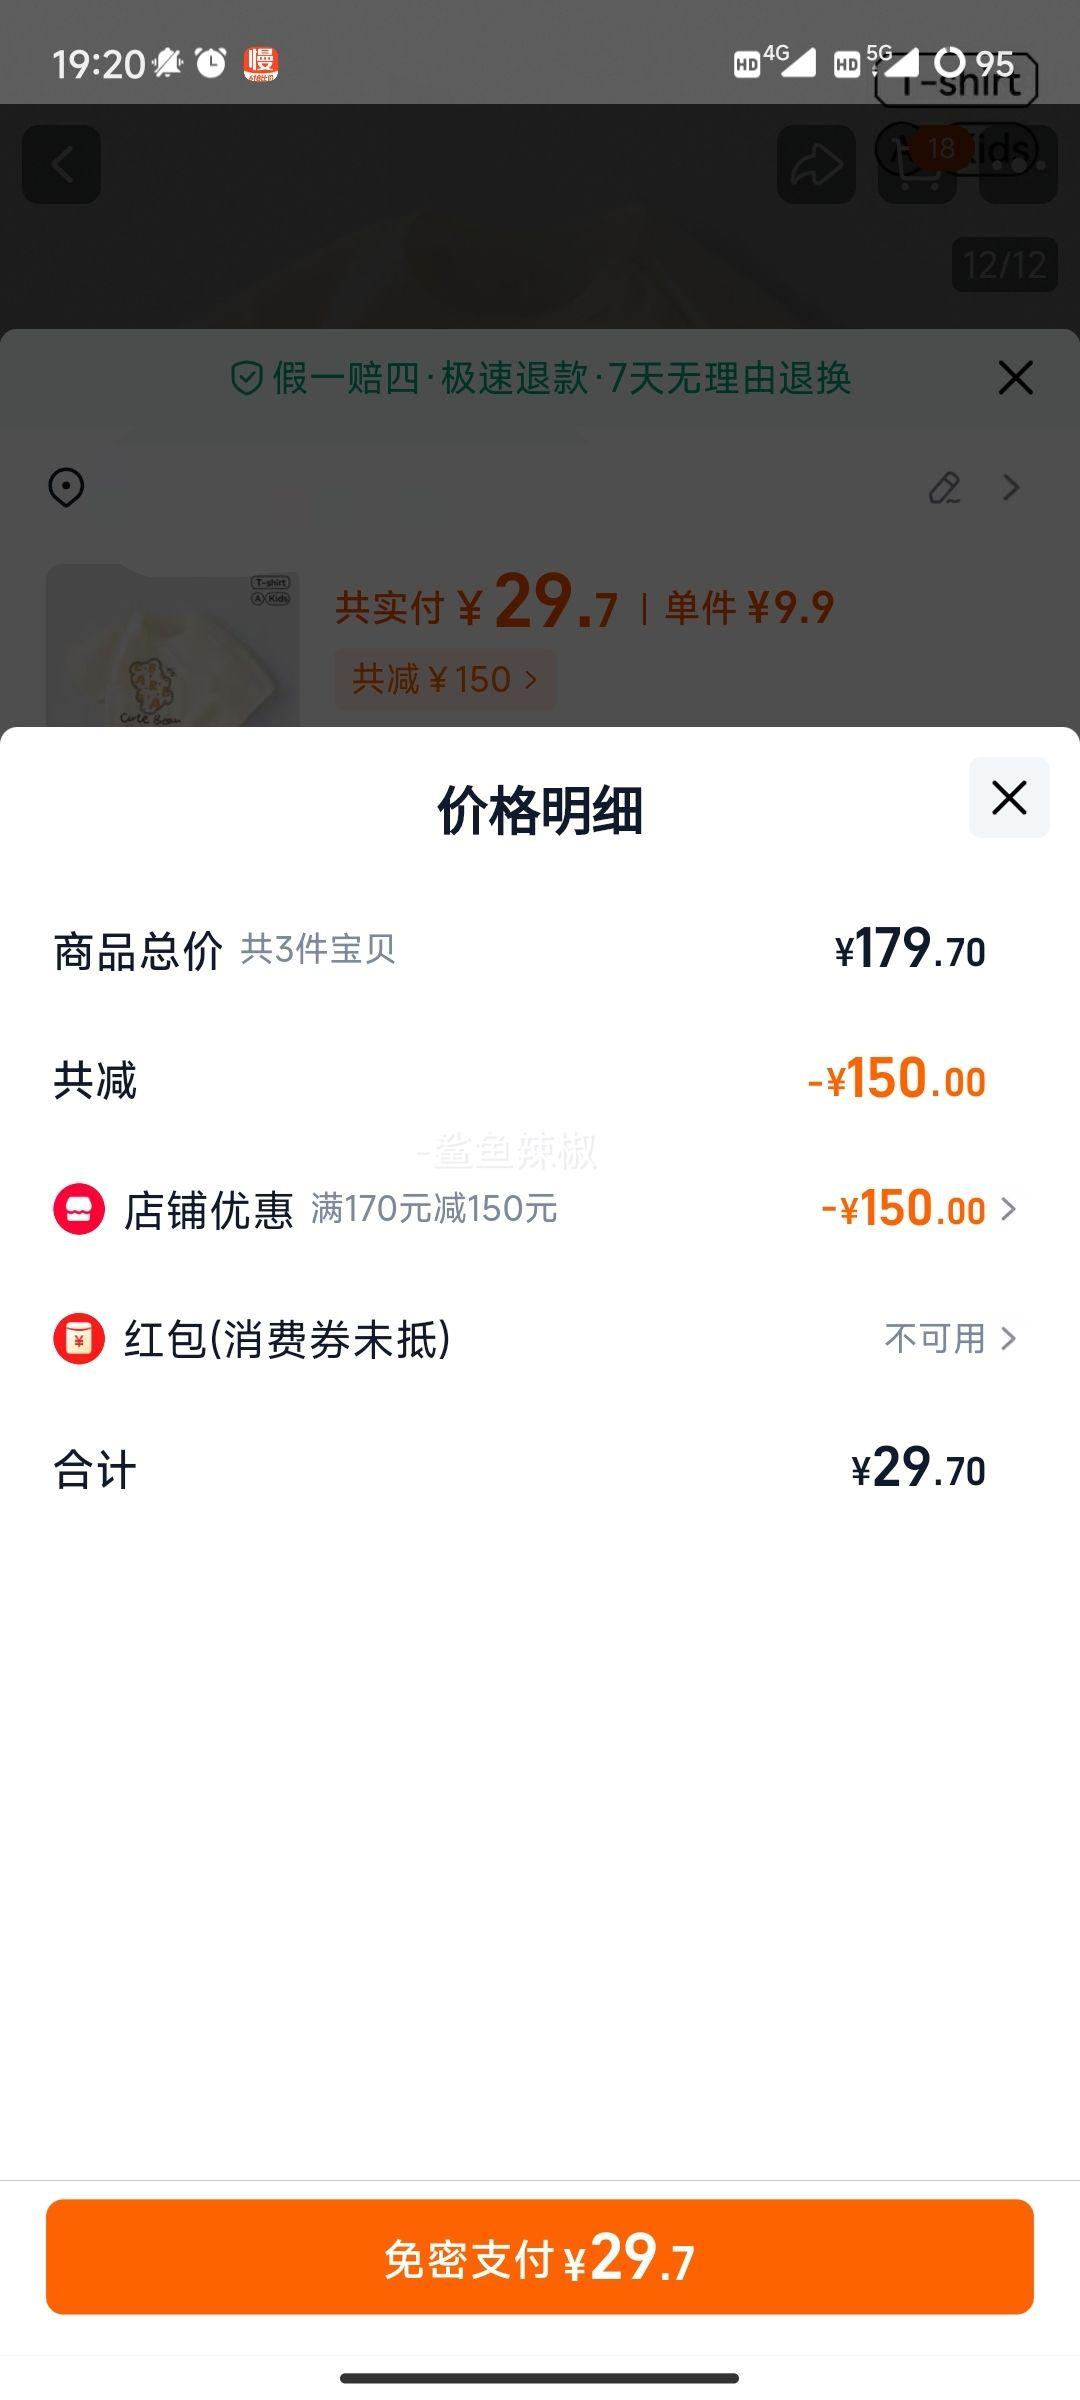Close the order panel with top X
Viewport: 1080px width, 2400px height.
(1015, 378)
